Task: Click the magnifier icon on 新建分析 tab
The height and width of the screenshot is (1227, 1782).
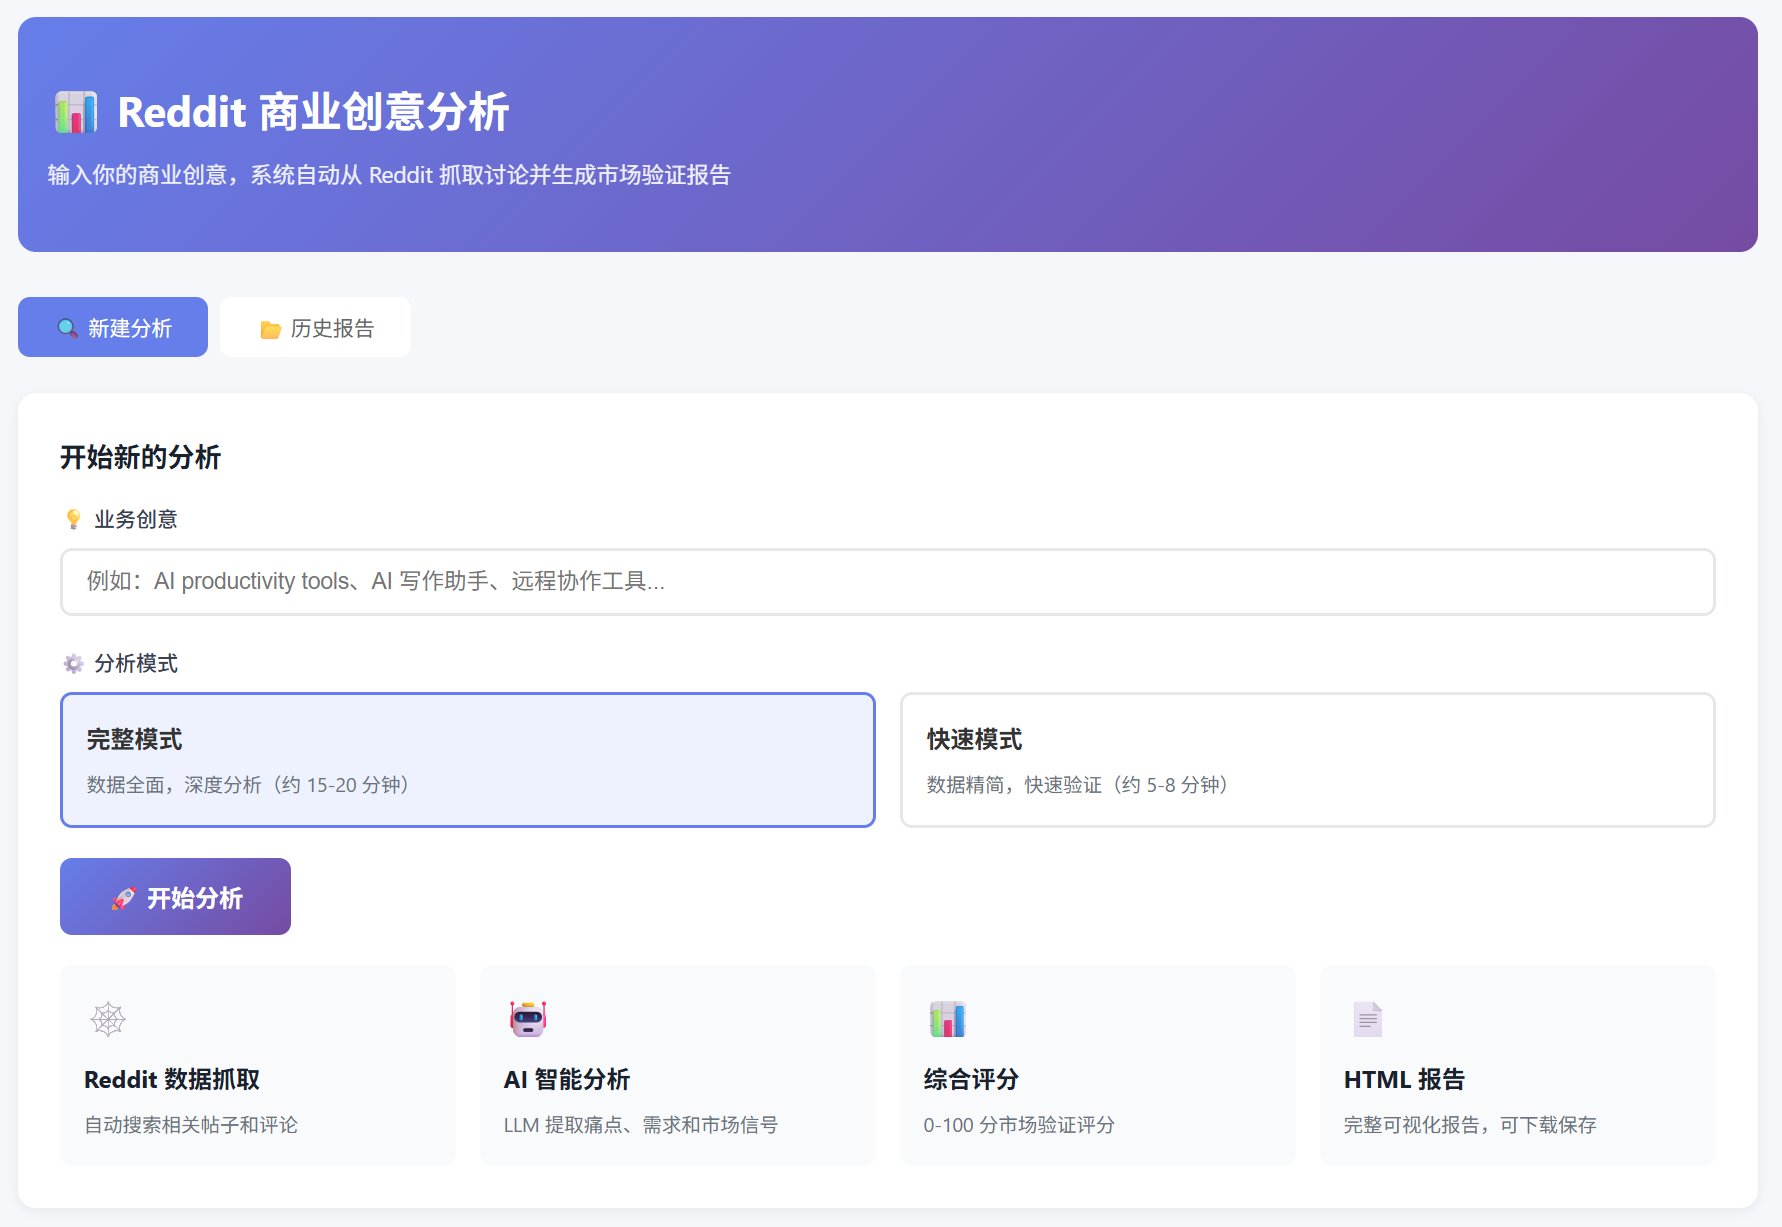Action: tap(67, 328)
